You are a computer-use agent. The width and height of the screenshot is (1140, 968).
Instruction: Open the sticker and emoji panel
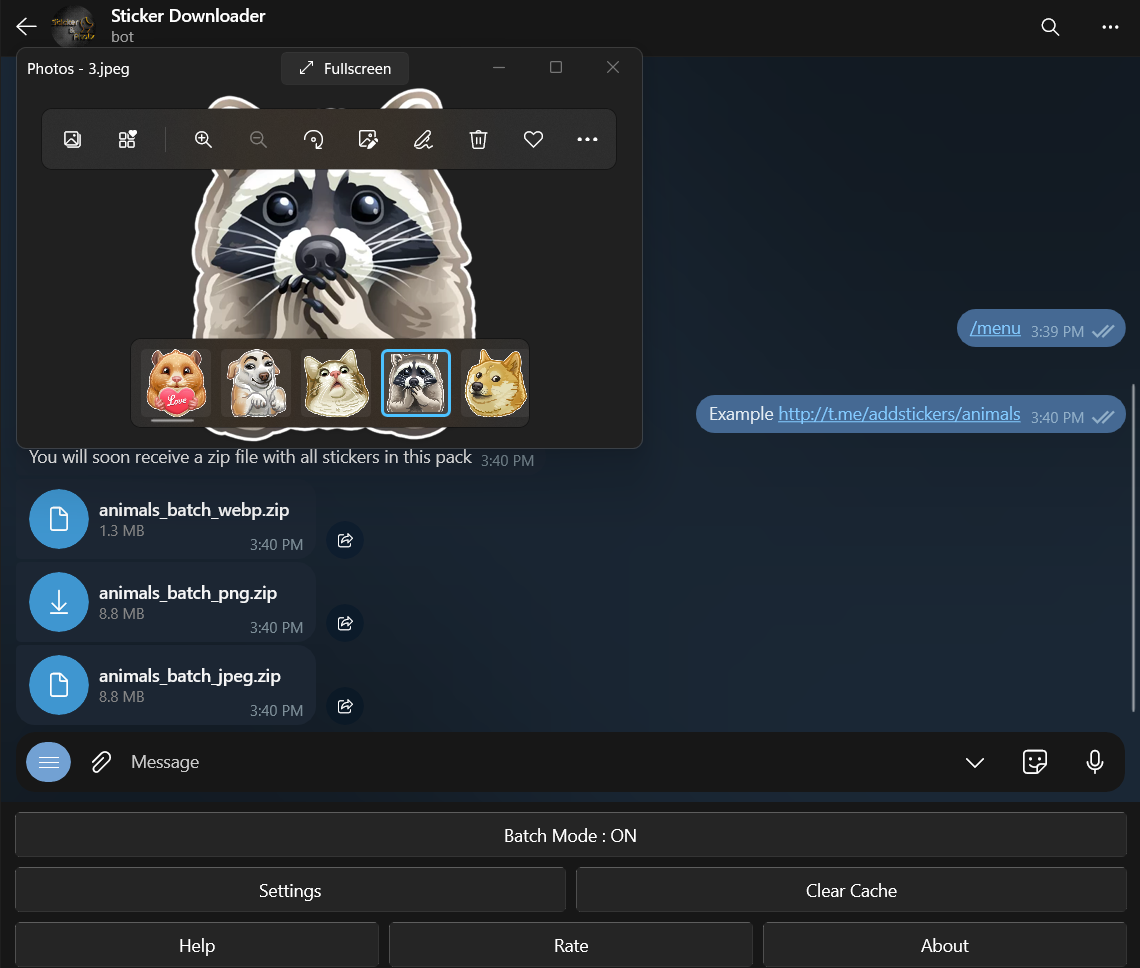(1035, 761)
